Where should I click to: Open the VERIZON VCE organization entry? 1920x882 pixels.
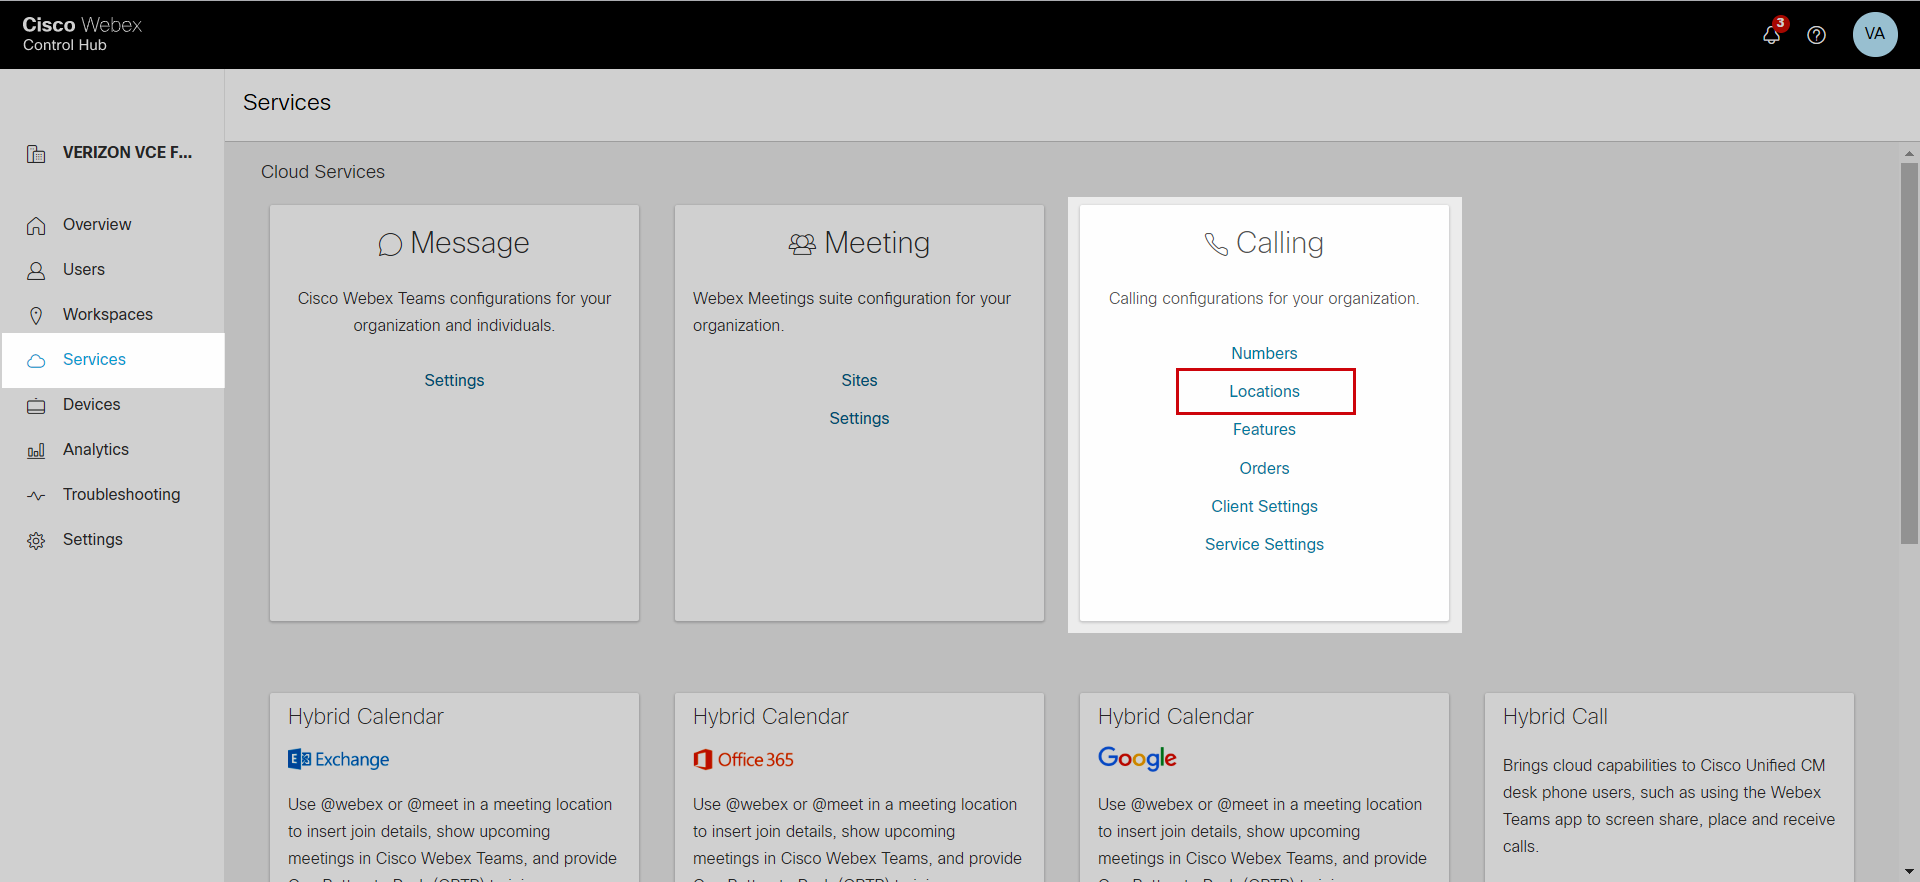coord(127,153)
